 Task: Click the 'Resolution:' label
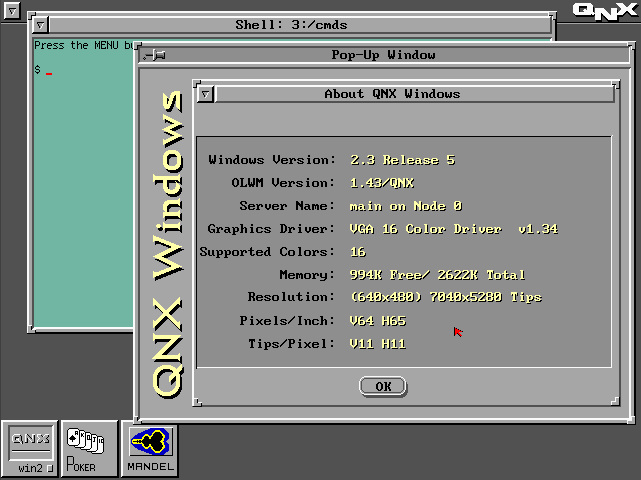tap(291, 297)
